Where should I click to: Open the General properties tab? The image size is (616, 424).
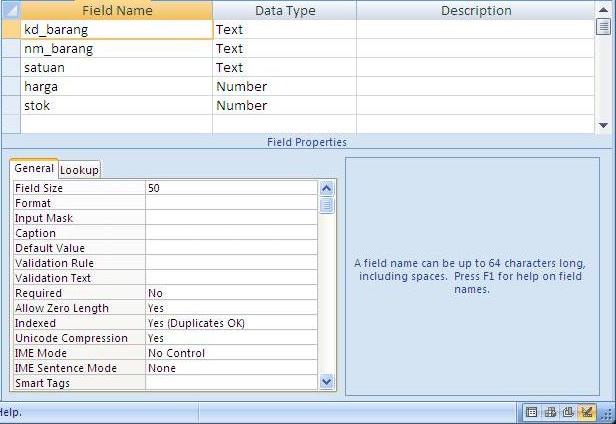click(x=34, y=168)
